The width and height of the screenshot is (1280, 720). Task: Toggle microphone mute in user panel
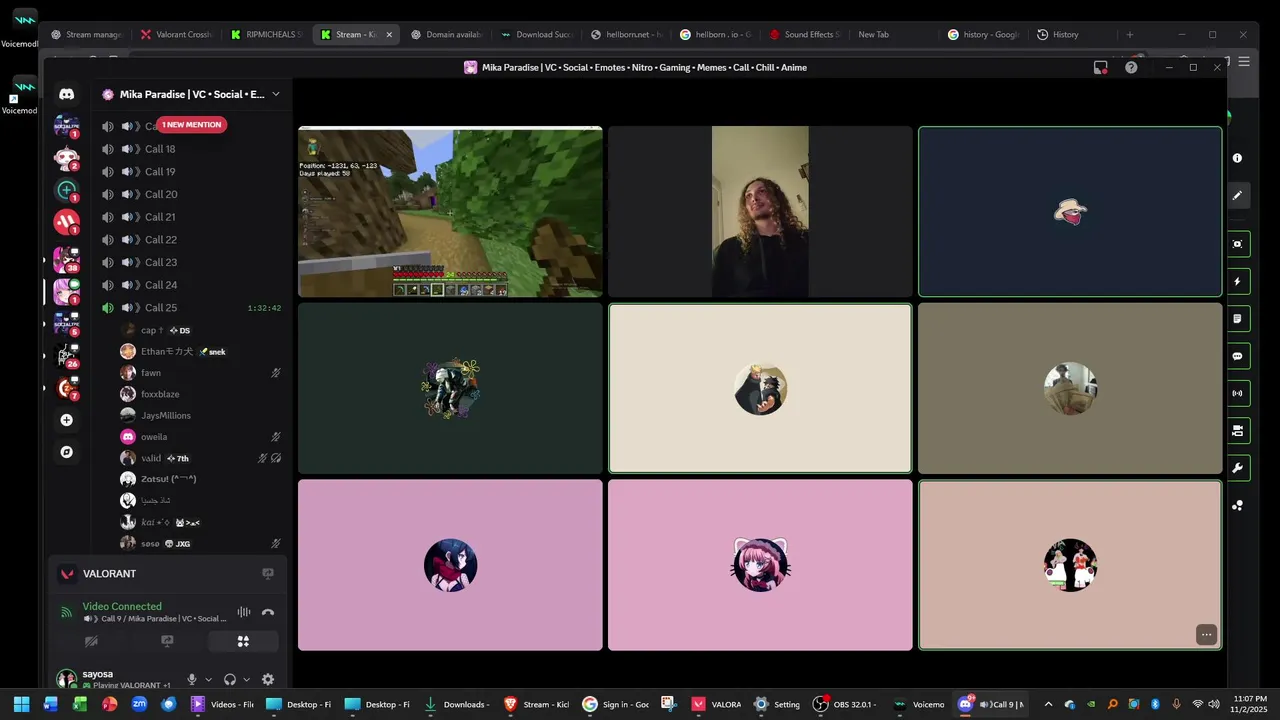point(192,679)
